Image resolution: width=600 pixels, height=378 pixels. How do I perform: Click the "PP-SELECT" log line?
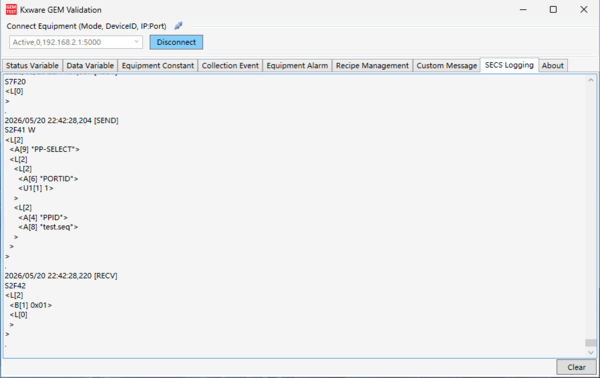[45, 150]
